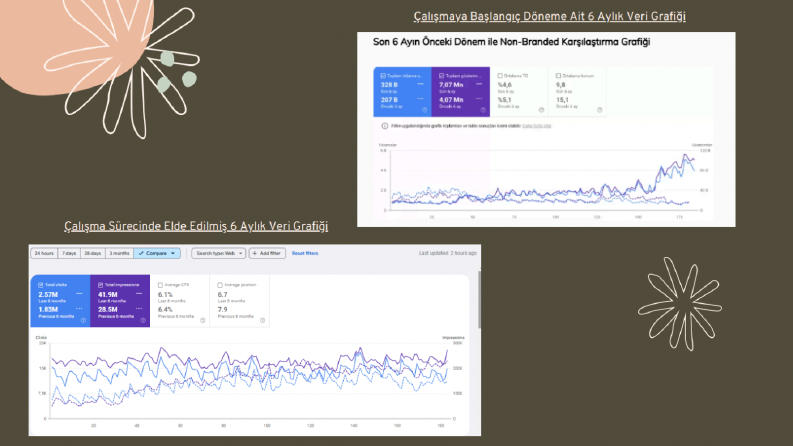Toggle the Total clicks checkbox
Screen dimensions: 793x446
tap(40, 285)
